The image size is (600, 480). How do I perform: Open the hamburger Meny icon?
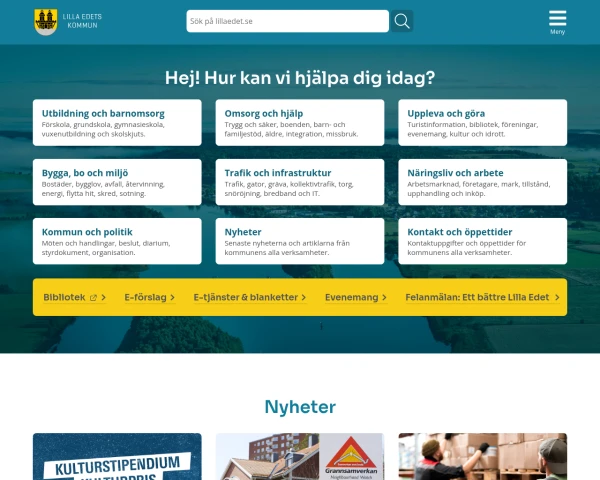[x=558, y=18]
